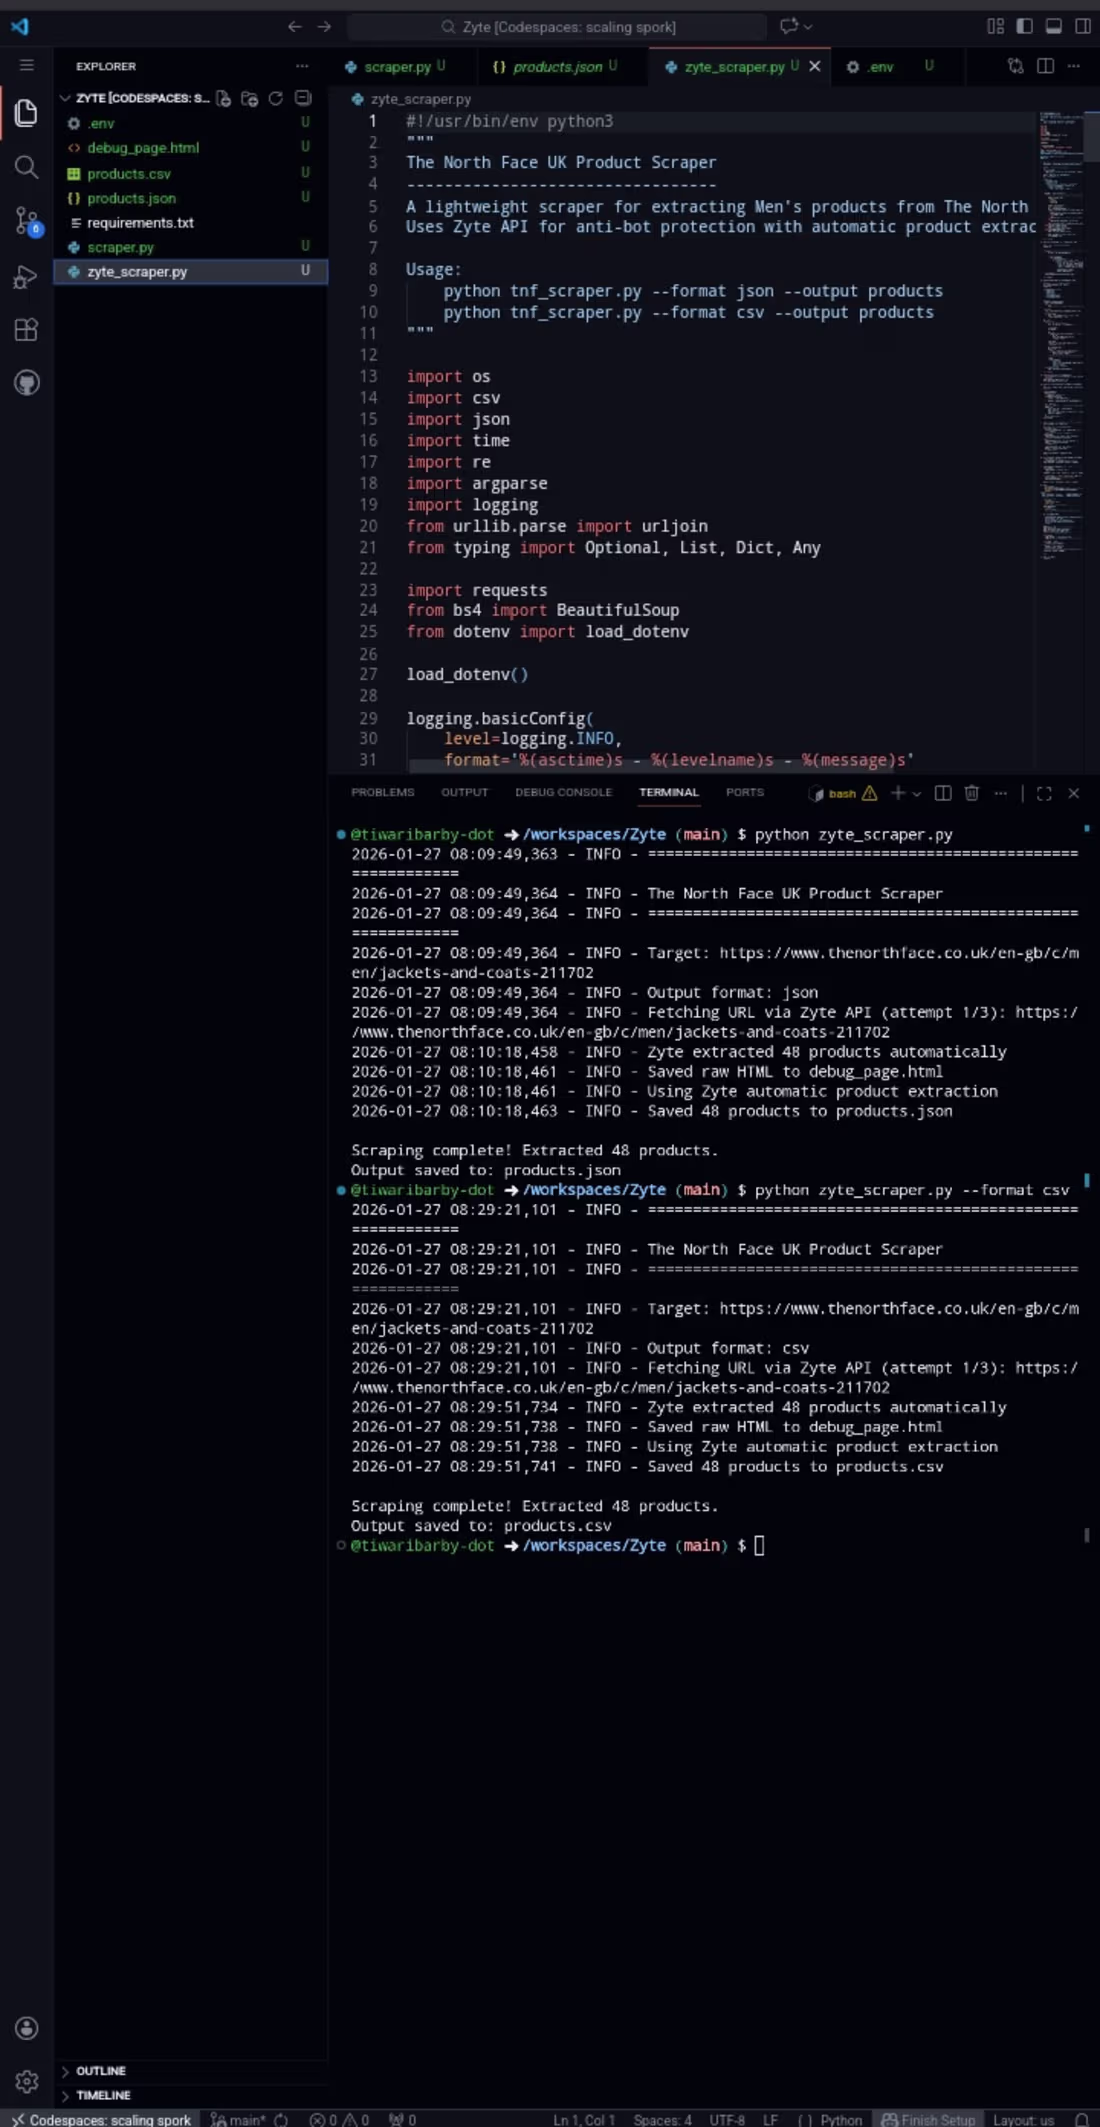Change the UTF-8 encoding selector
Viewport: 1100px width, 2127px height.
tap(727, 2119)
